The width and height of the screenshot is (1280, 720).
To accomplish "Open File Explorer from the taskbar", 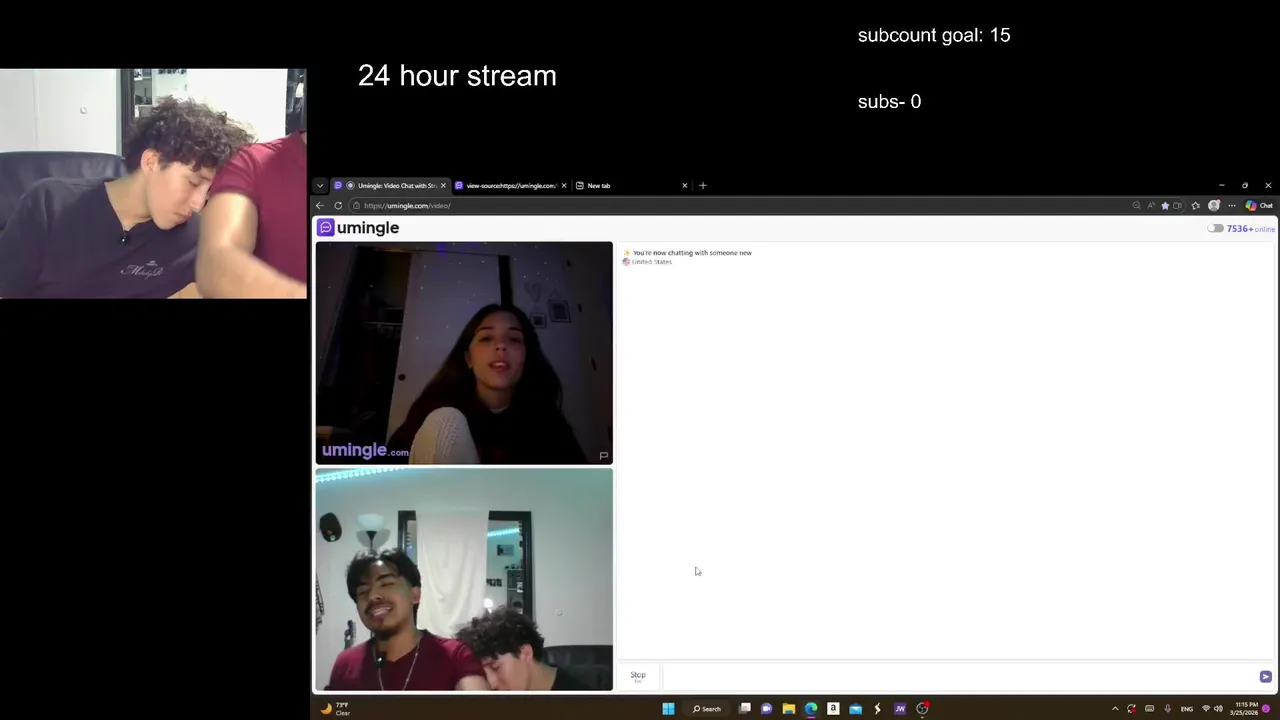I will [x=788, y=709].
